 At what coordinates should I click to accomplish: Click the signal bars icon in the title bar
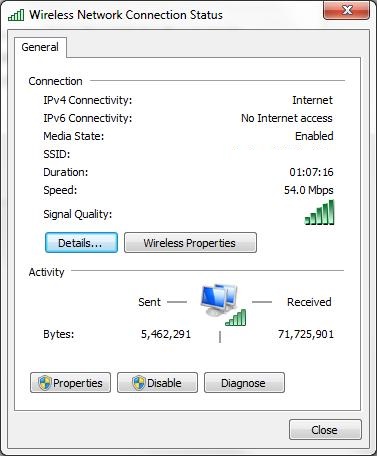pyautogui.click(x=16, y=15)
